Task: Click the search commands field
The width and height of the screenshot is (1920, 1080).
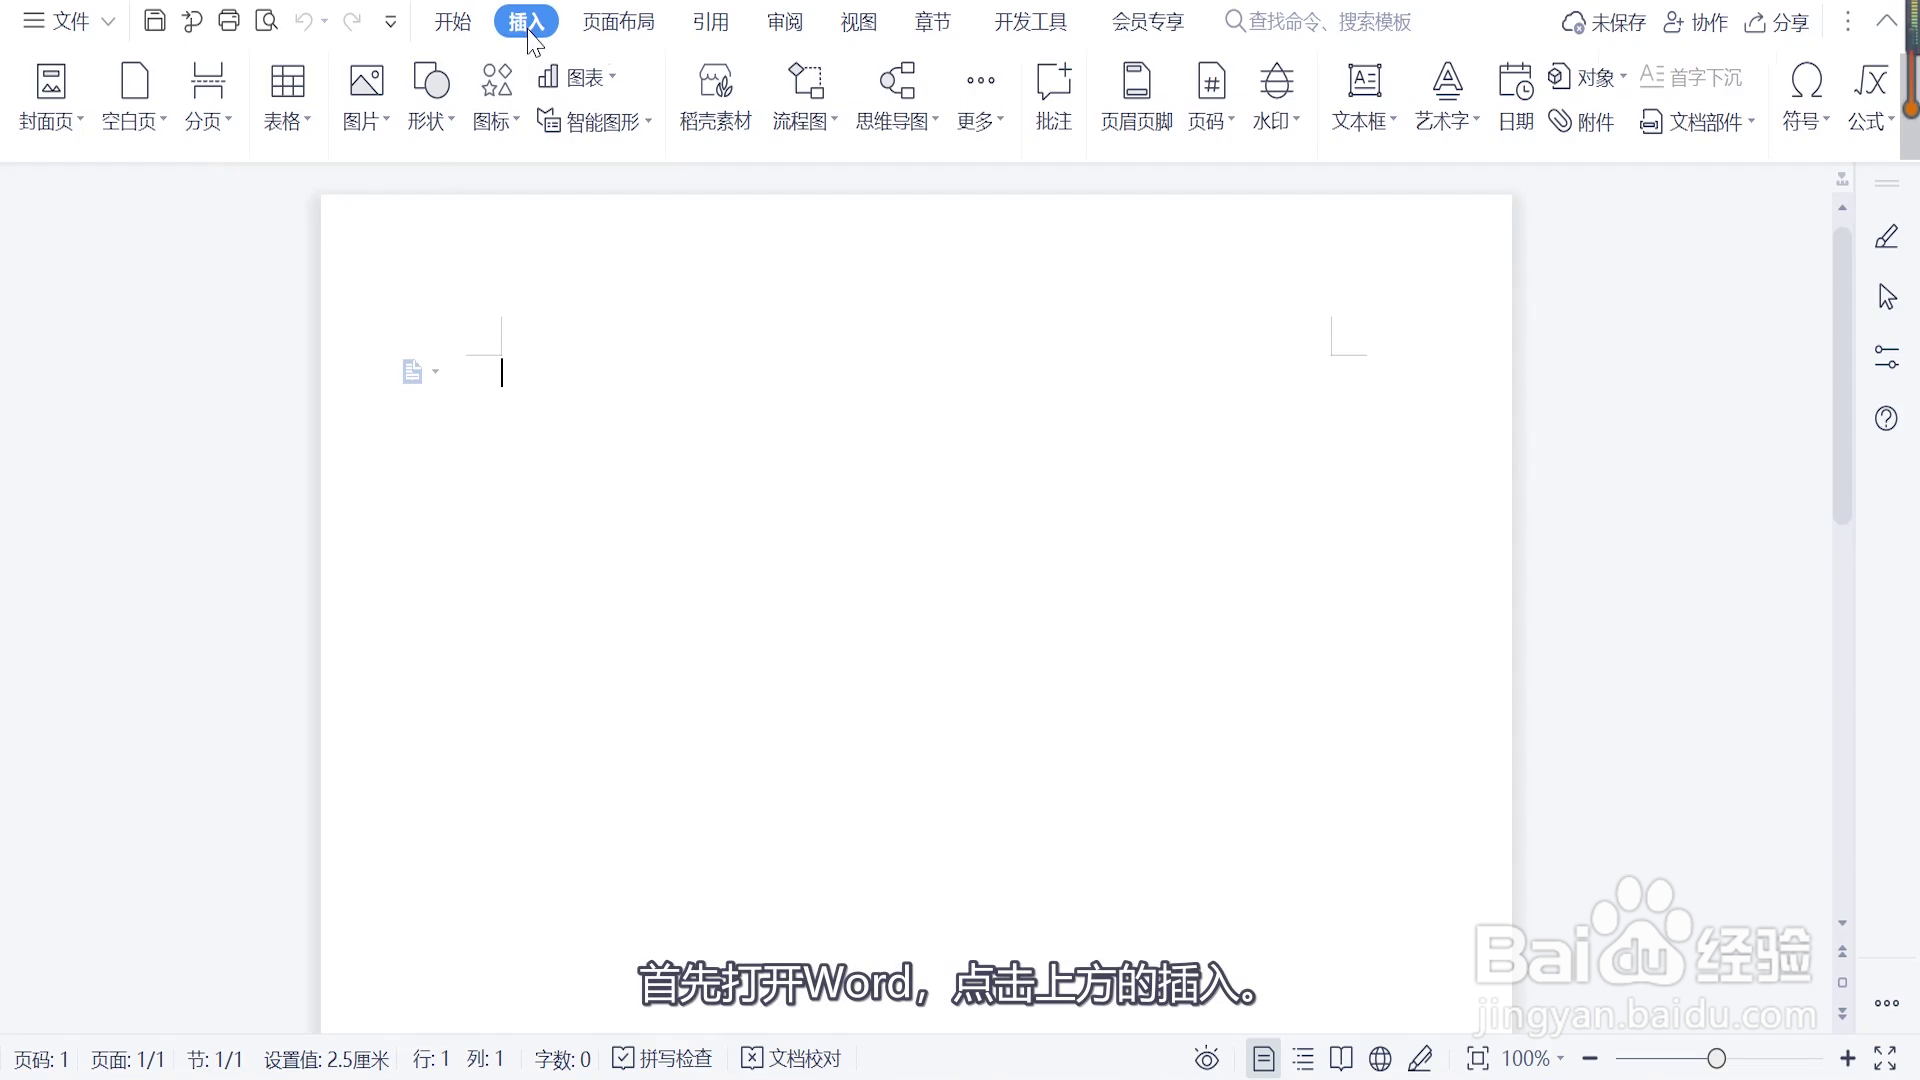Action: pyautogui.click(x=1319, y=21)
